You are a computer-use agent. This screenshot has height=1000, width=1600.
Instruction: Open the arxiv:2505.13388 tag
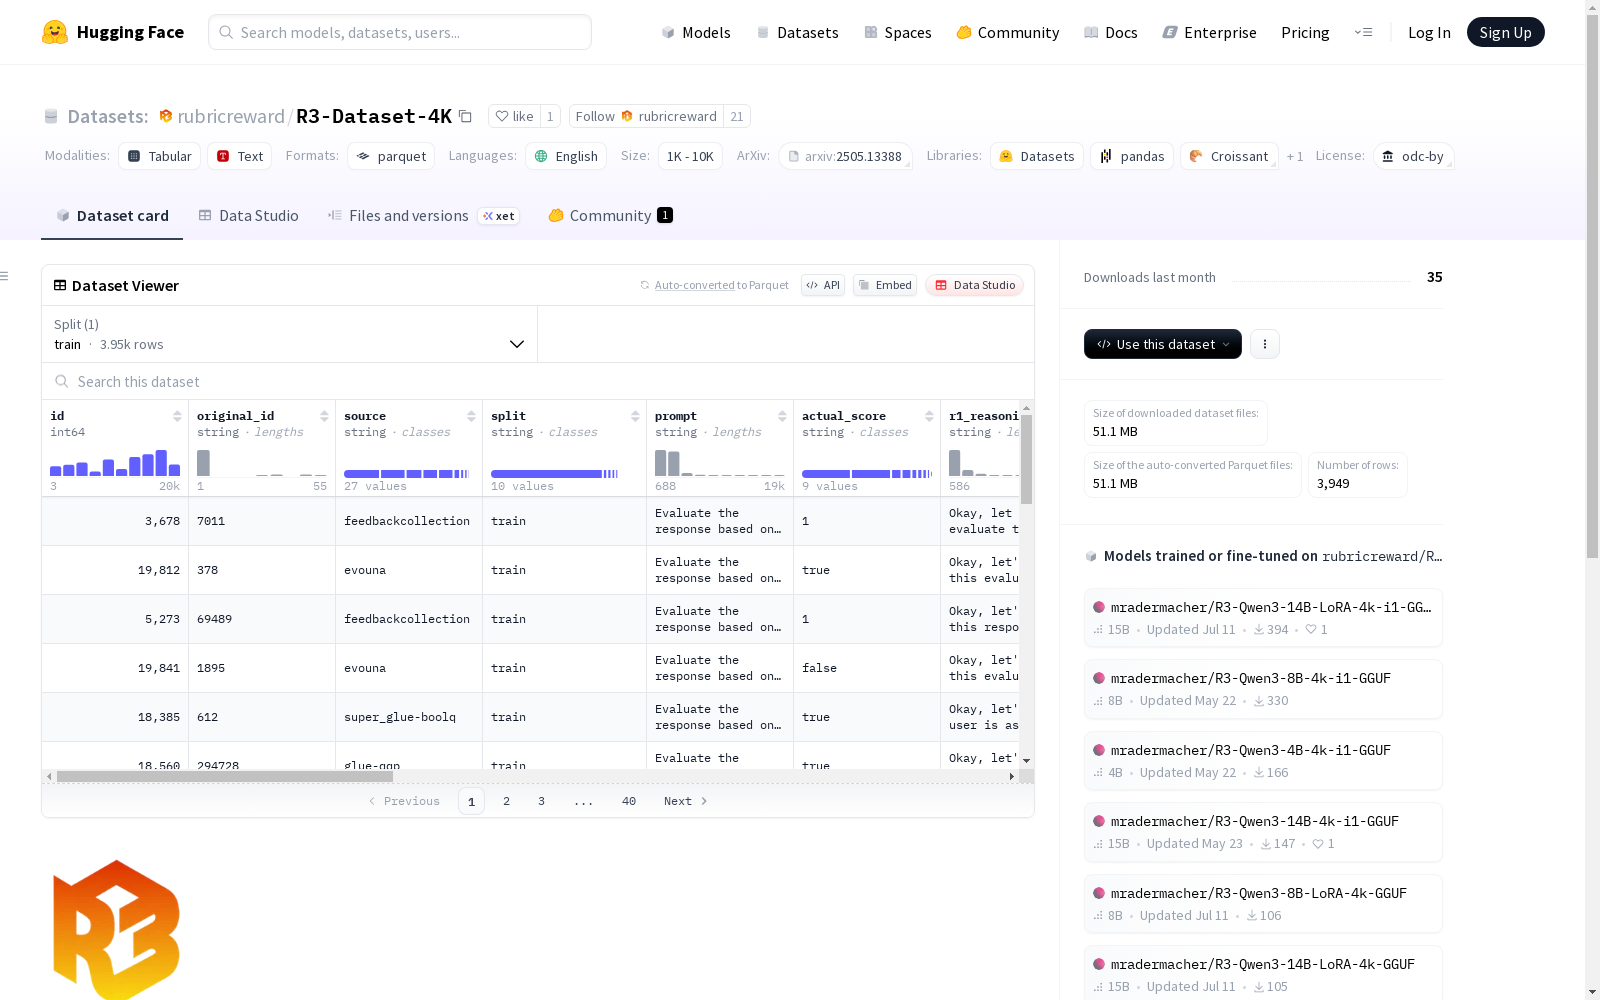(845, 156)
